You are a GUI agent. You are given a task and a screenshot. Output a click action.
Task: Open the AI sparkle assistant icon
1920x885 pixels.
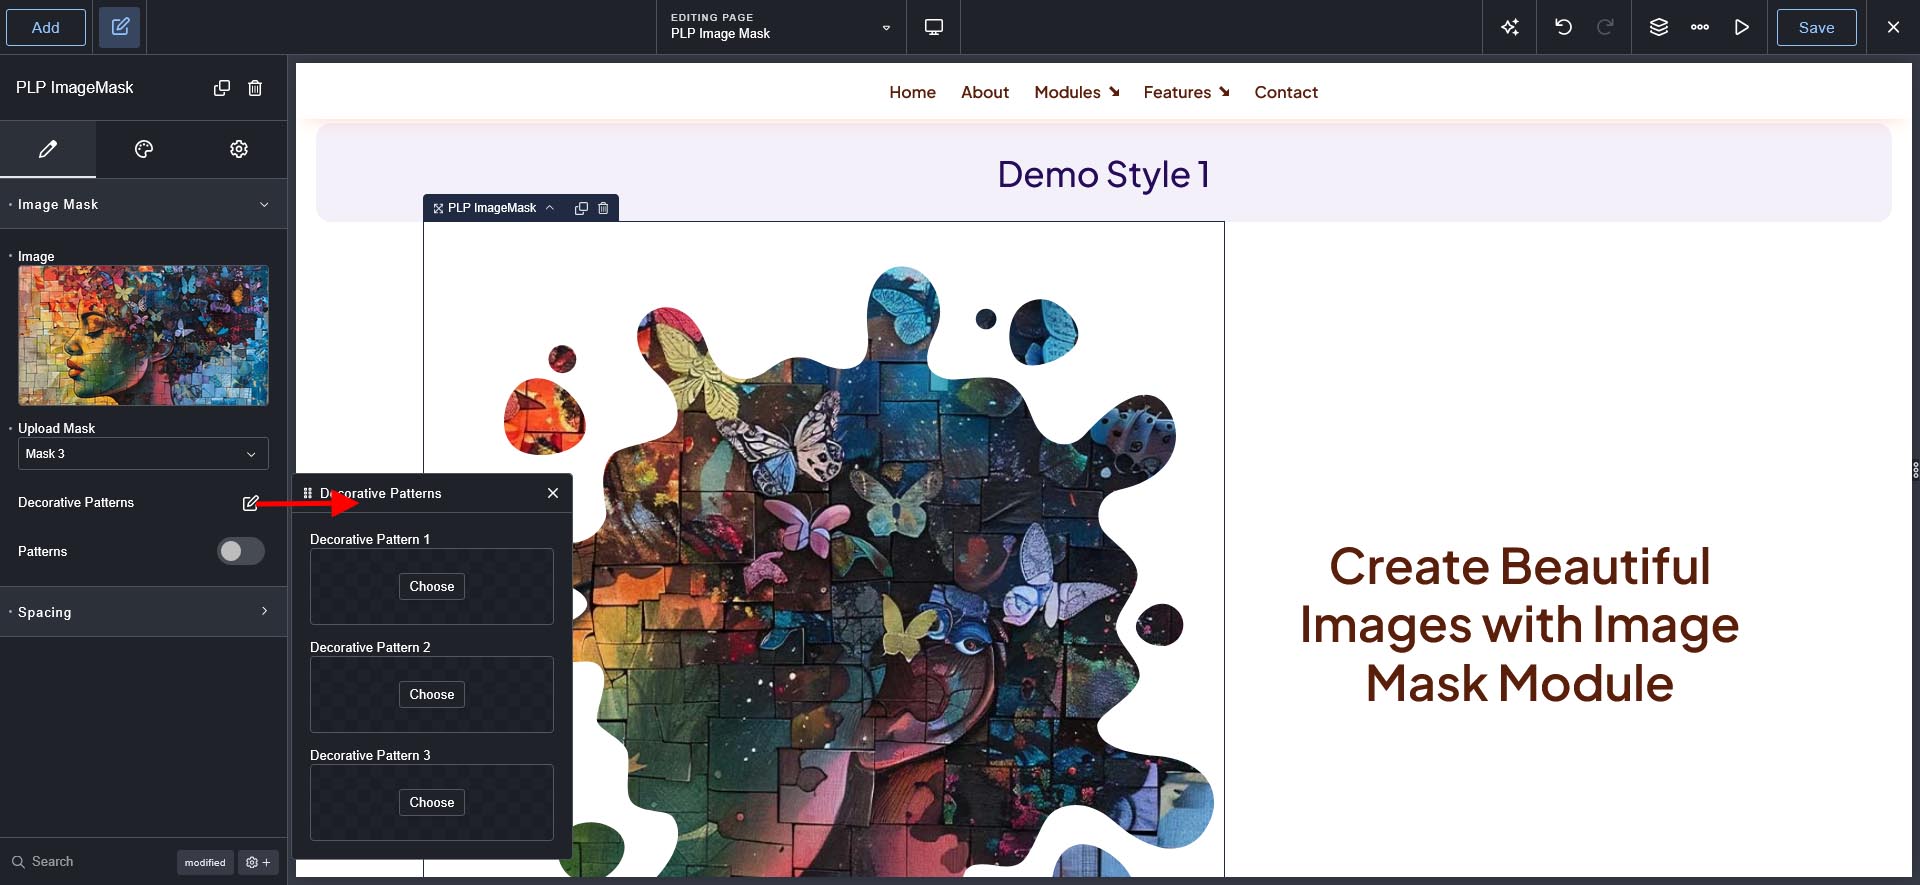pyautogui.click(x=1510, y=27)
